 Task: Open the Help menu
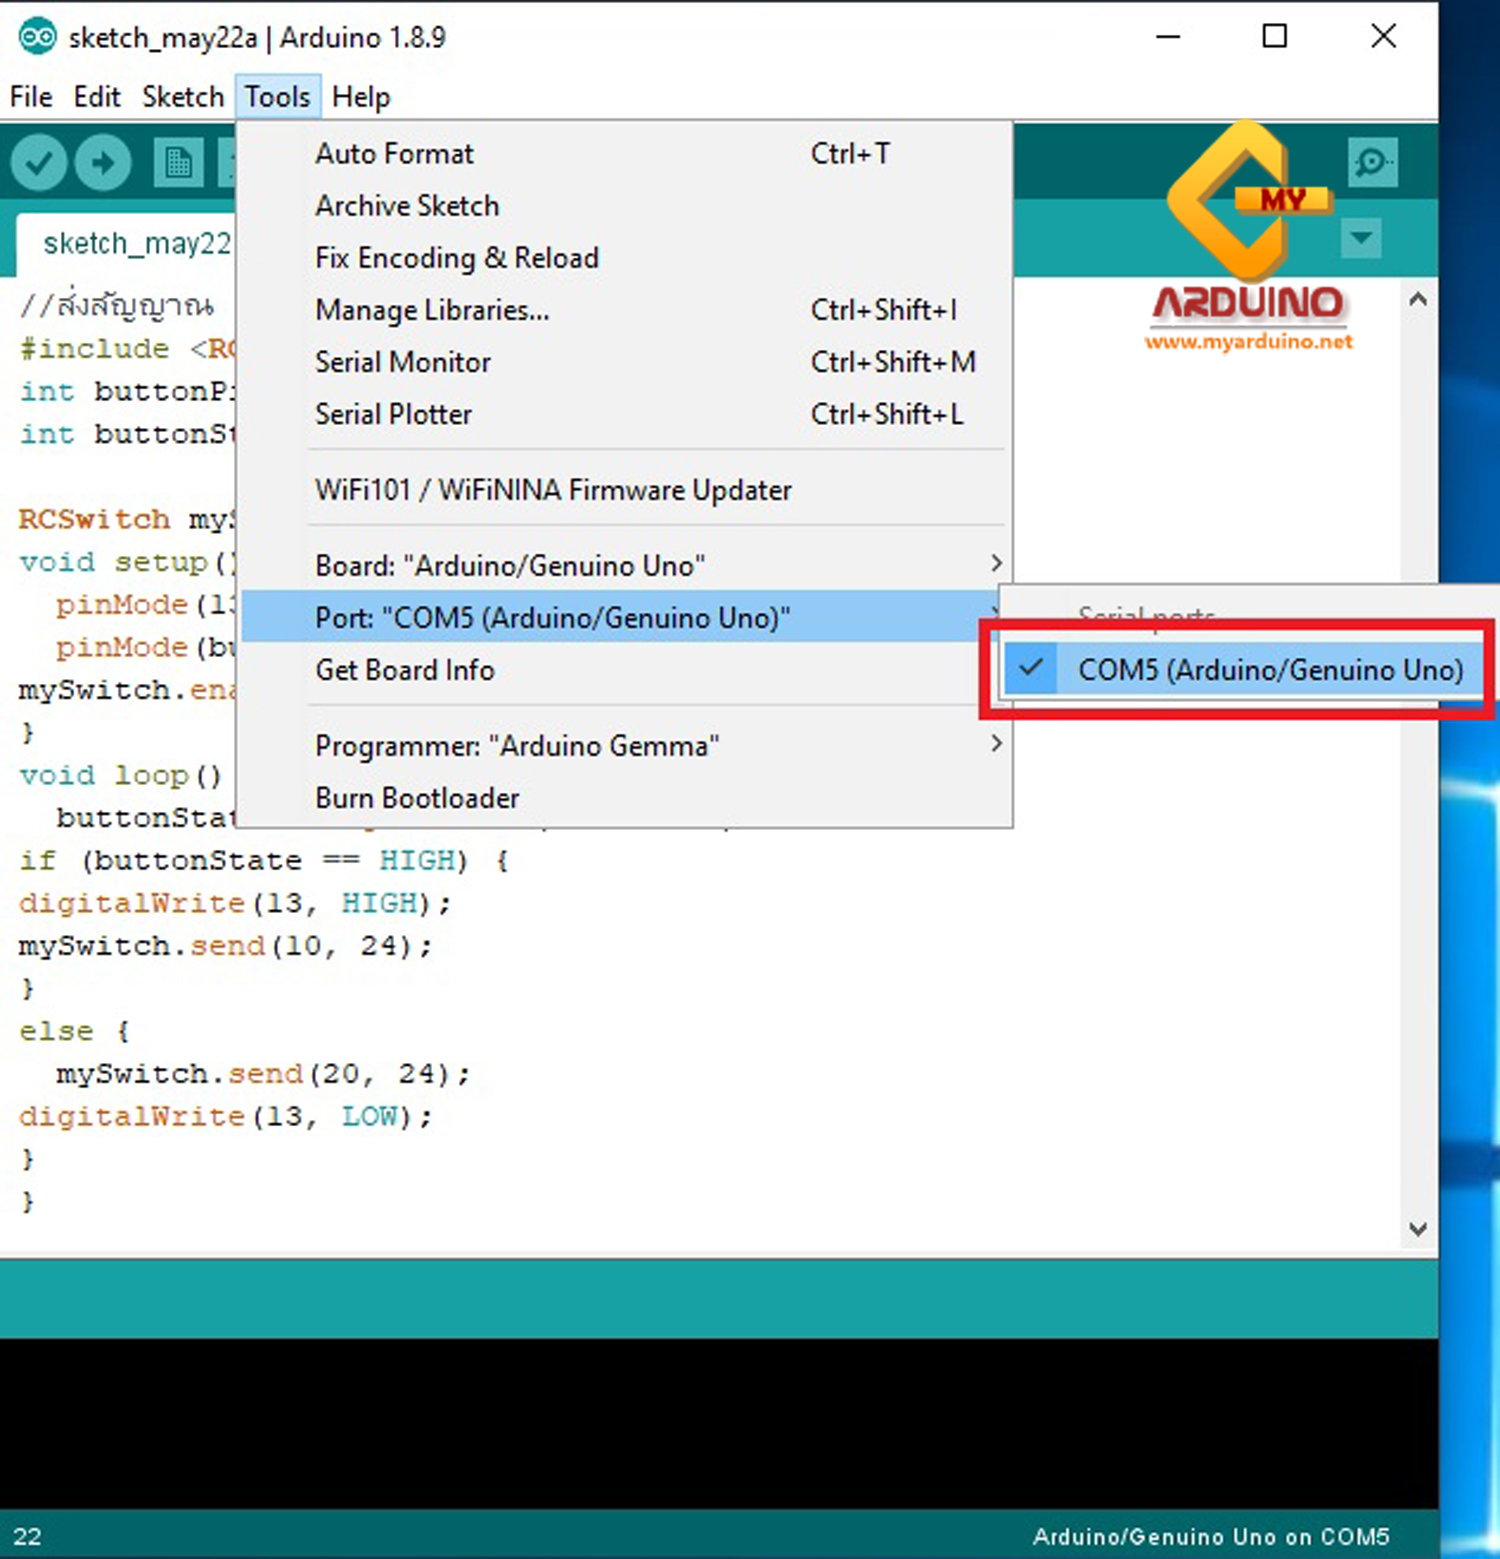360,96
